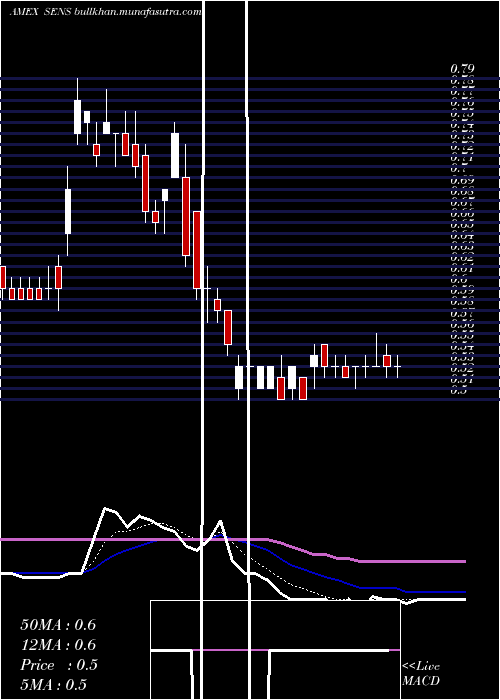The width and height of the screenshot is (500, 700).
Task: Click the Price : 0.5 readout
Action: pyautogui.click(x=59, y=665)
